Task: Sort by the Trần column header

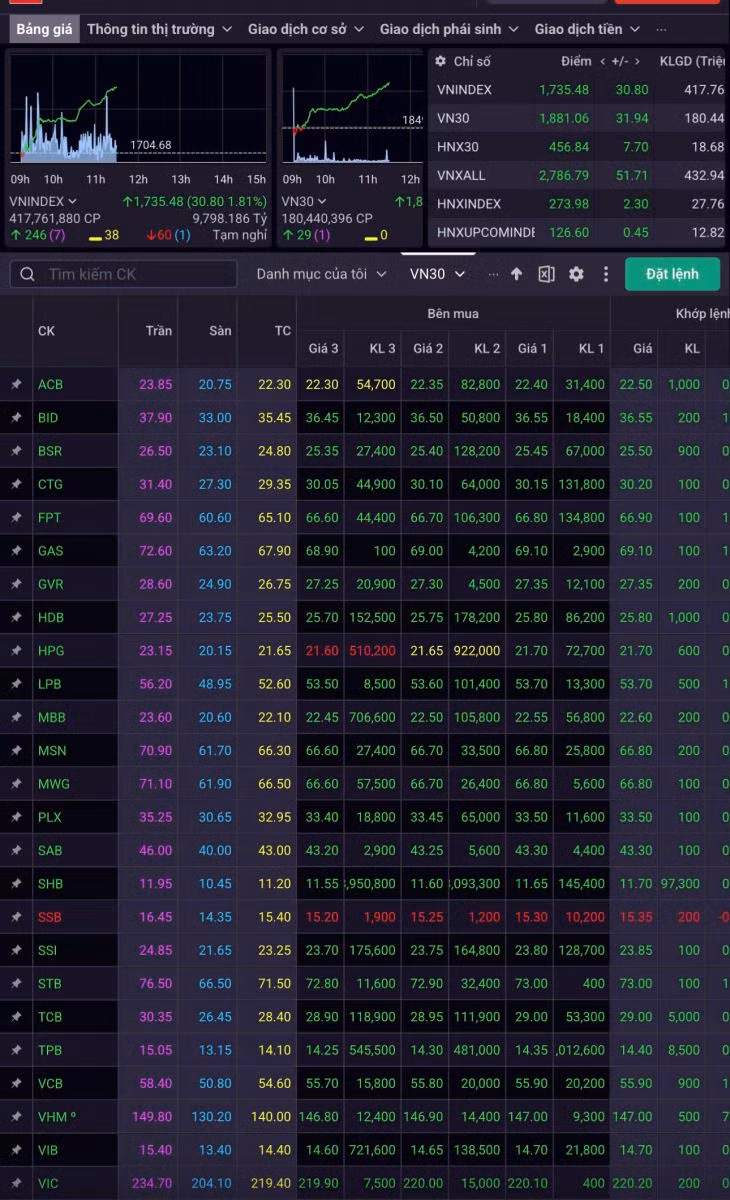Action: point(158,330)
